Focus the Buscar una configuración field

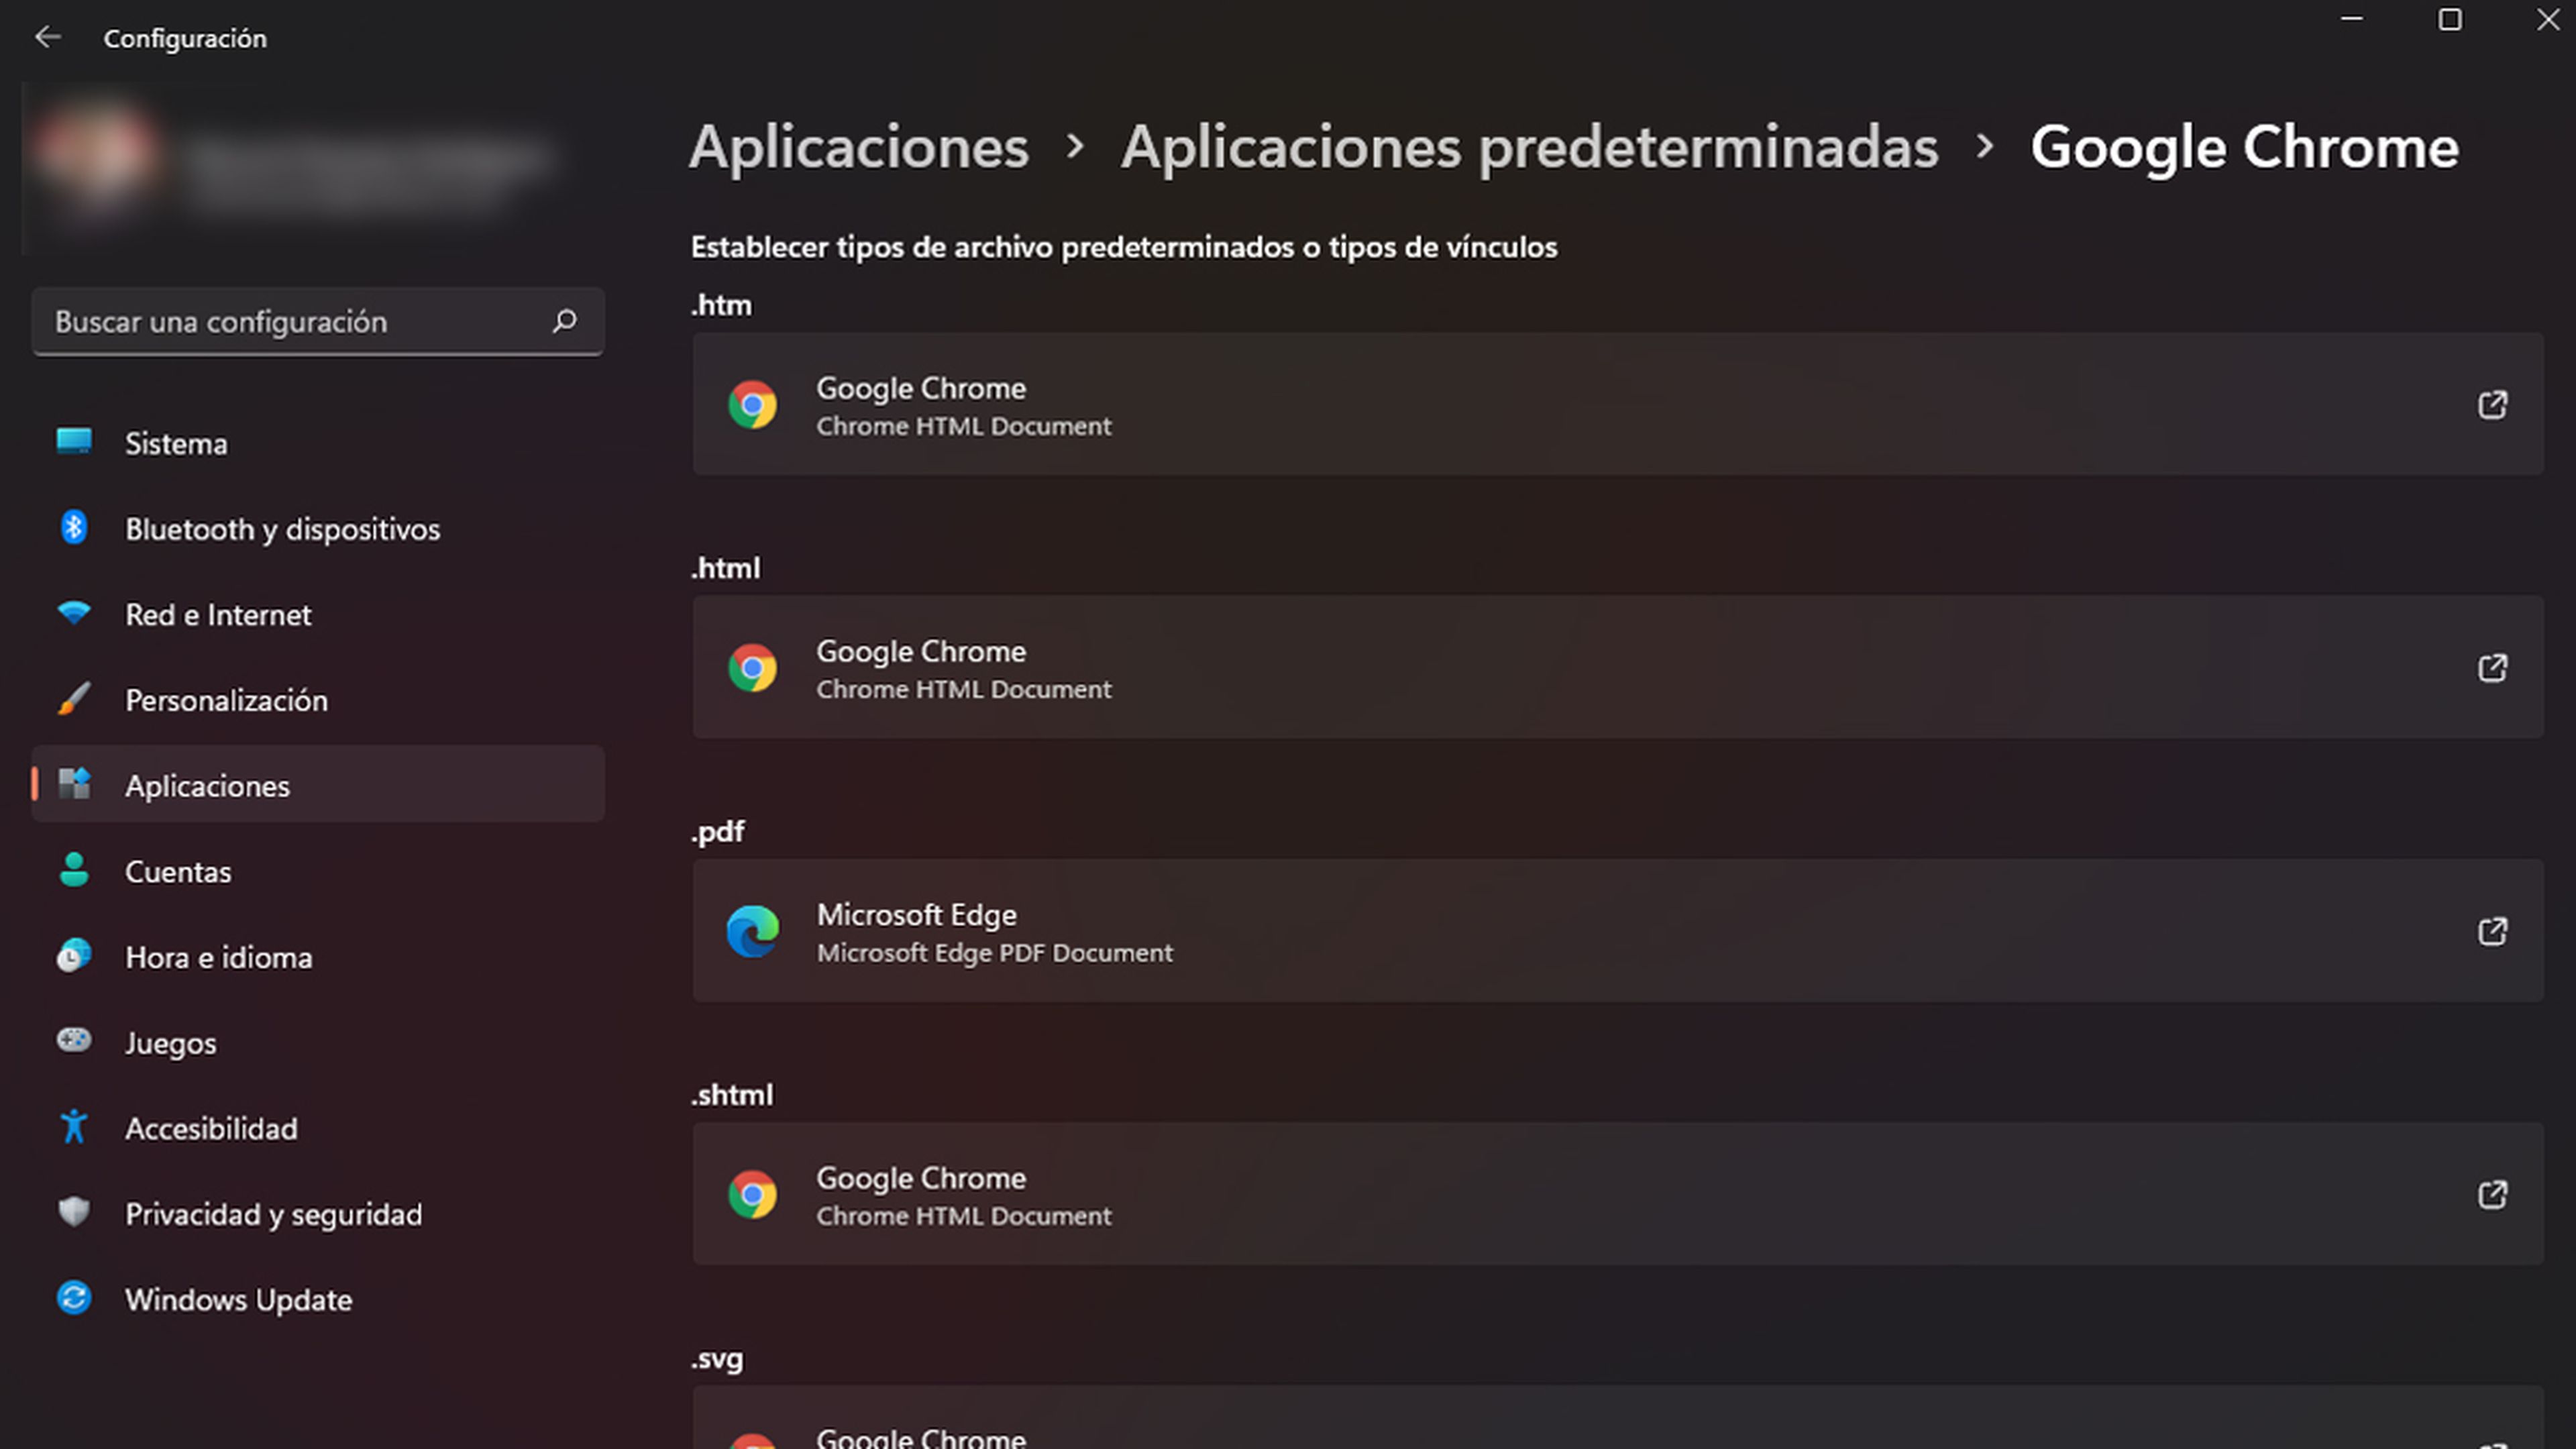tap(318, 321)
